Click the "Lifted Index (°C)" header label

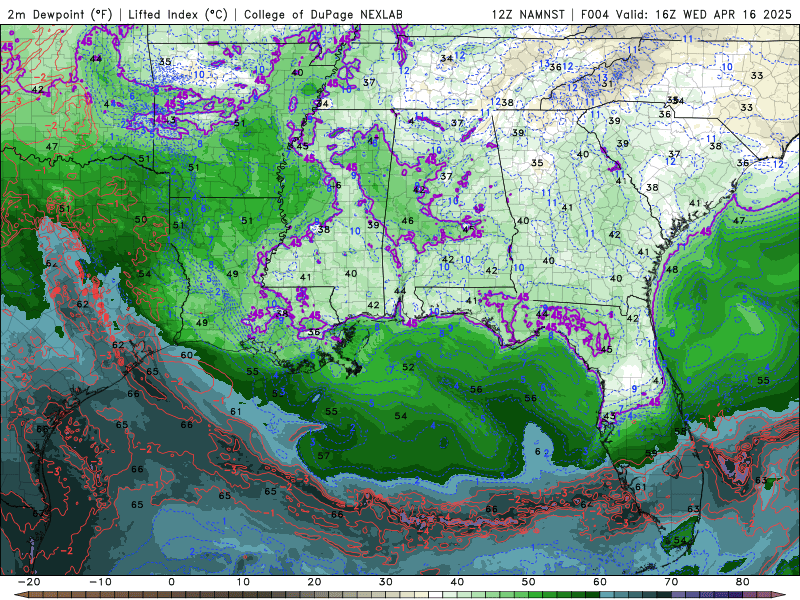click(x=178, y=14)
